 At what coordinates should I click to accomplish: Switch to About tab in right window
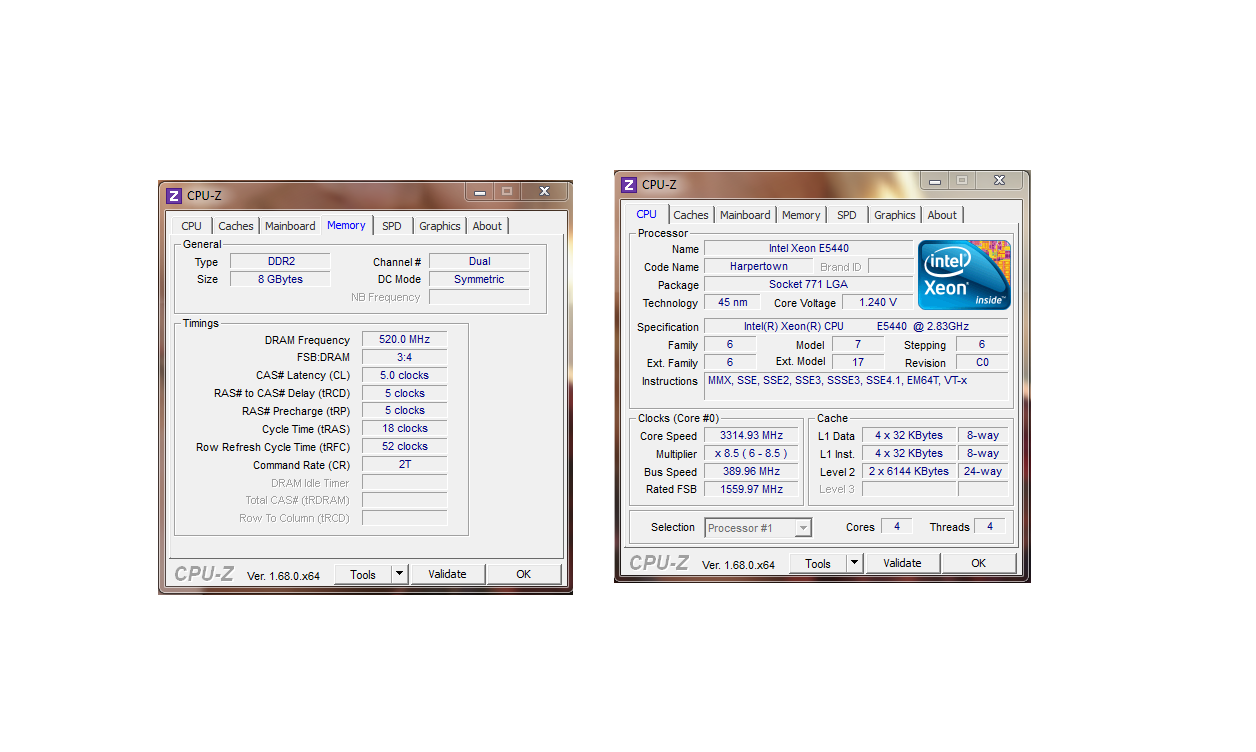pyautogui.click(x=942, y=215)
